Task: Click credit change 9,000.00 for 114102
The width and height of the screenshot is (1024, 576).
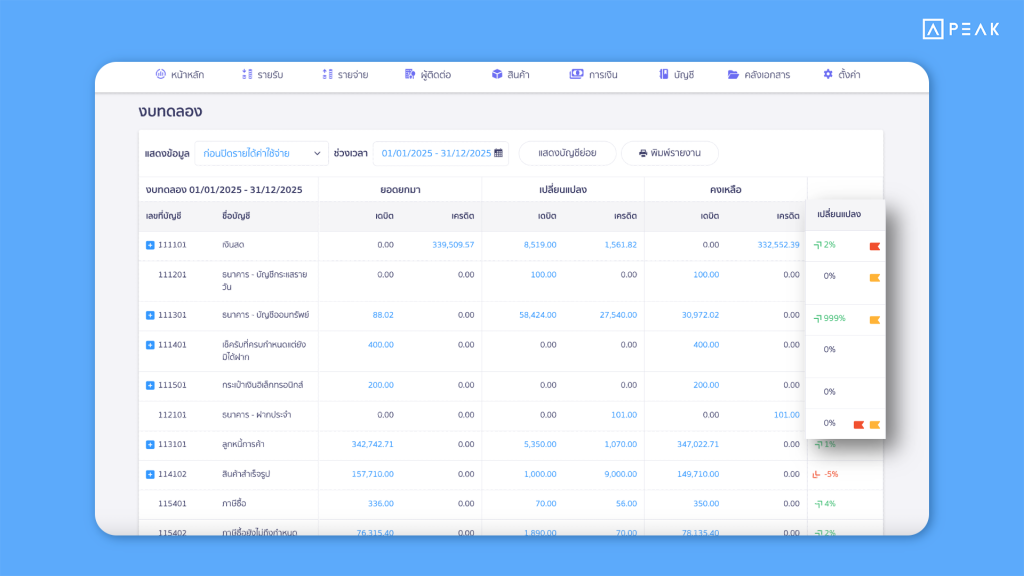Action: tap(620, 474)
